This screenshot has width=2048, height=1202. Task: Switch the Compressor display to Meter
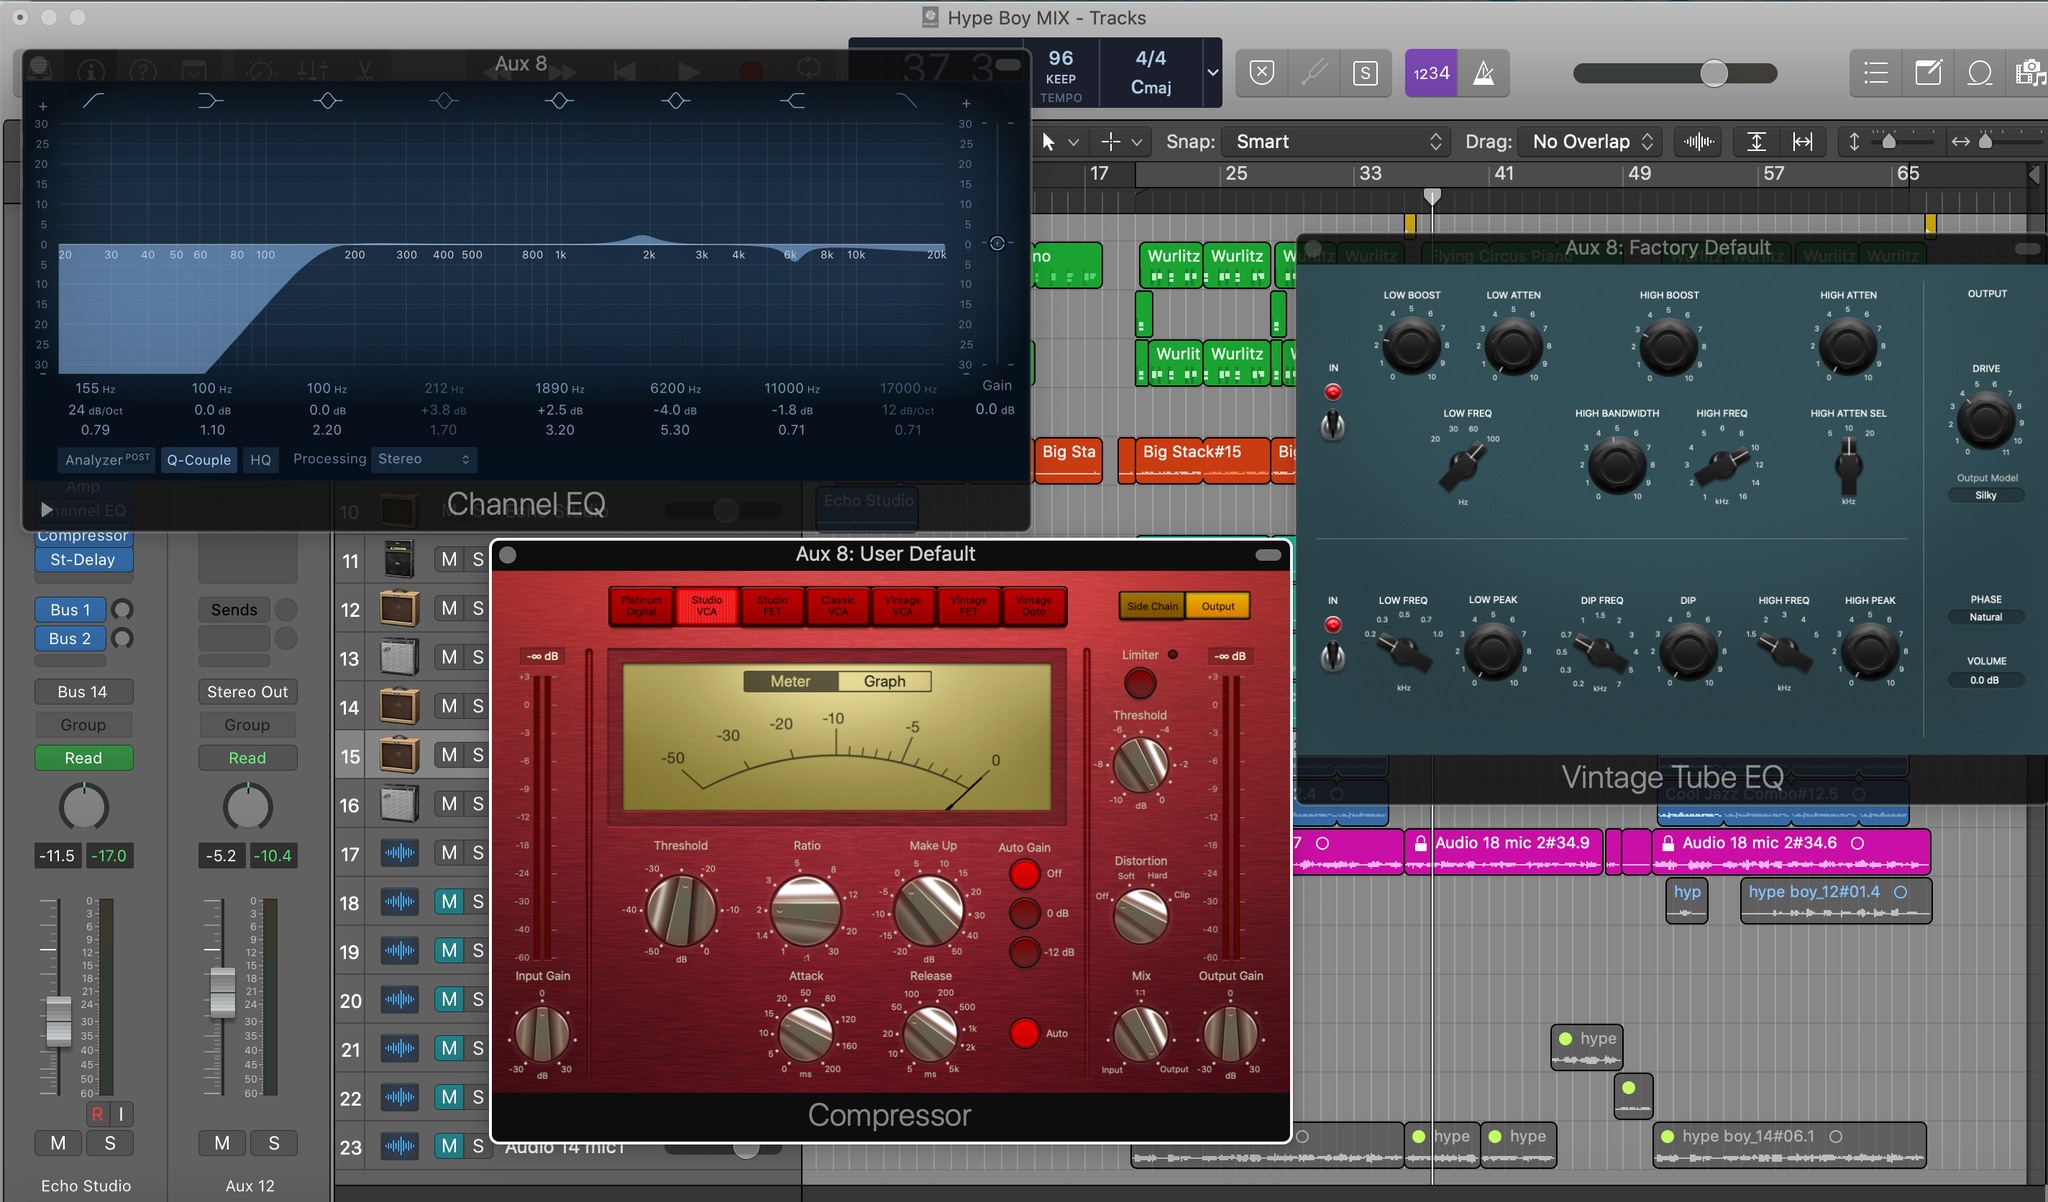[790, 681]
